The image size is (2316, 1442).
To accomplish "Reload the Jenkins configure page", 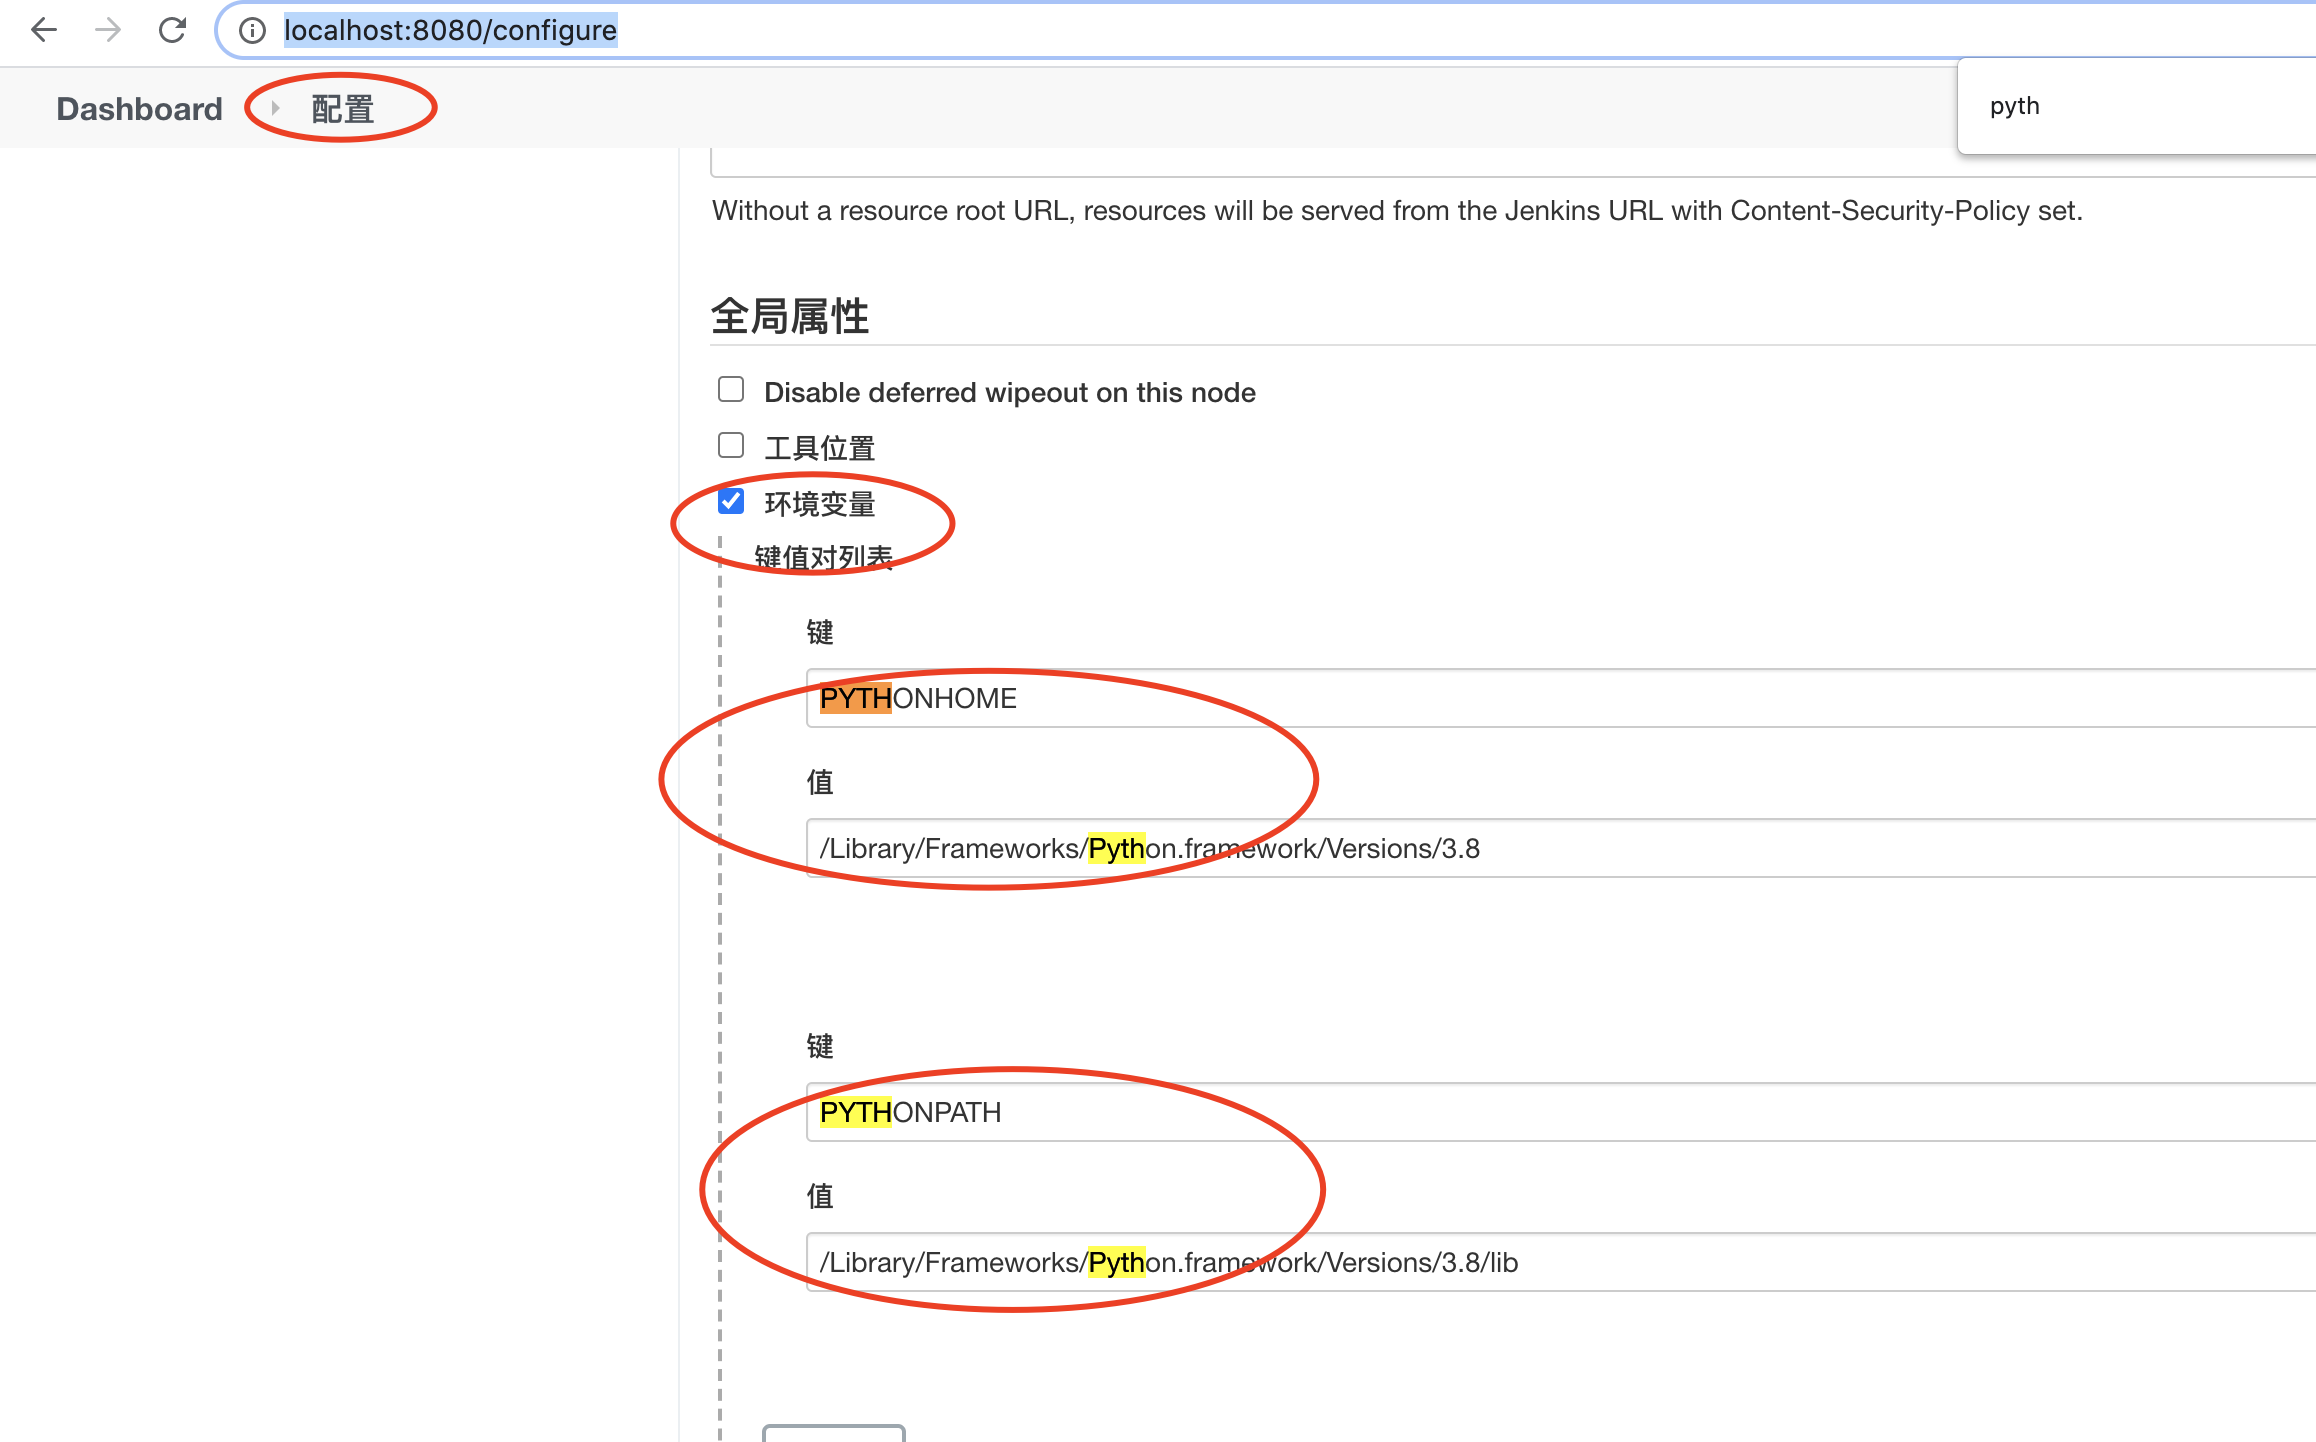I will [172, 30].
